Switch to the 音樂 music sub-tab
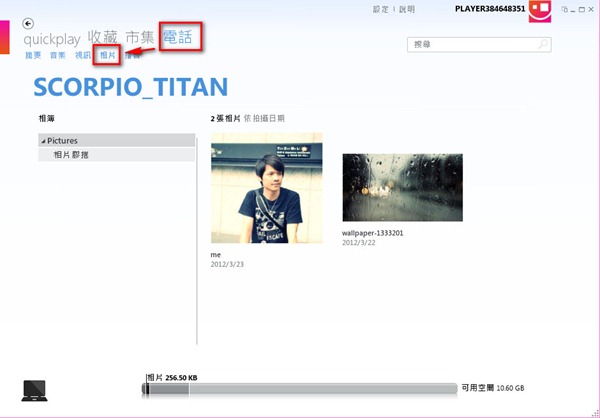The image size is (600, 418). [x=58, y=55]
